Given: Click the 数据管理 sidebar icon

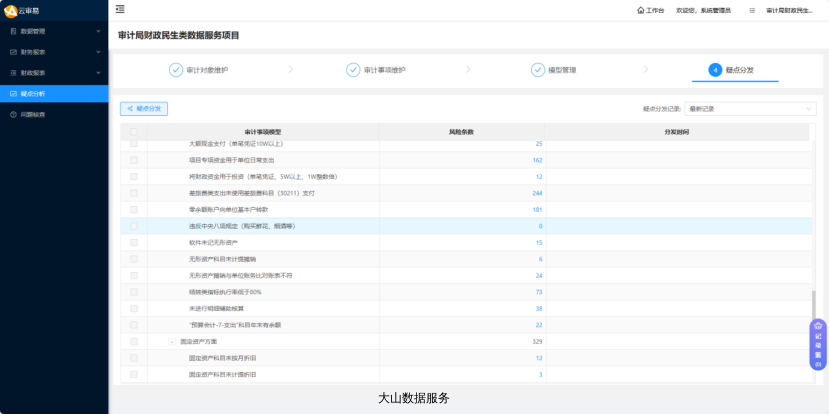Looking at the screenshot, I should (x=12, y=31).
